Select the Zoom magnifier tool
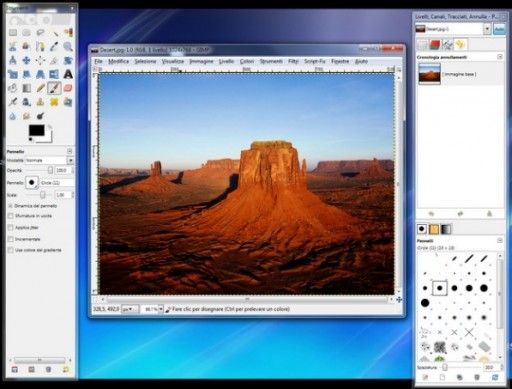The image size is (512, 389). (68, 46)
